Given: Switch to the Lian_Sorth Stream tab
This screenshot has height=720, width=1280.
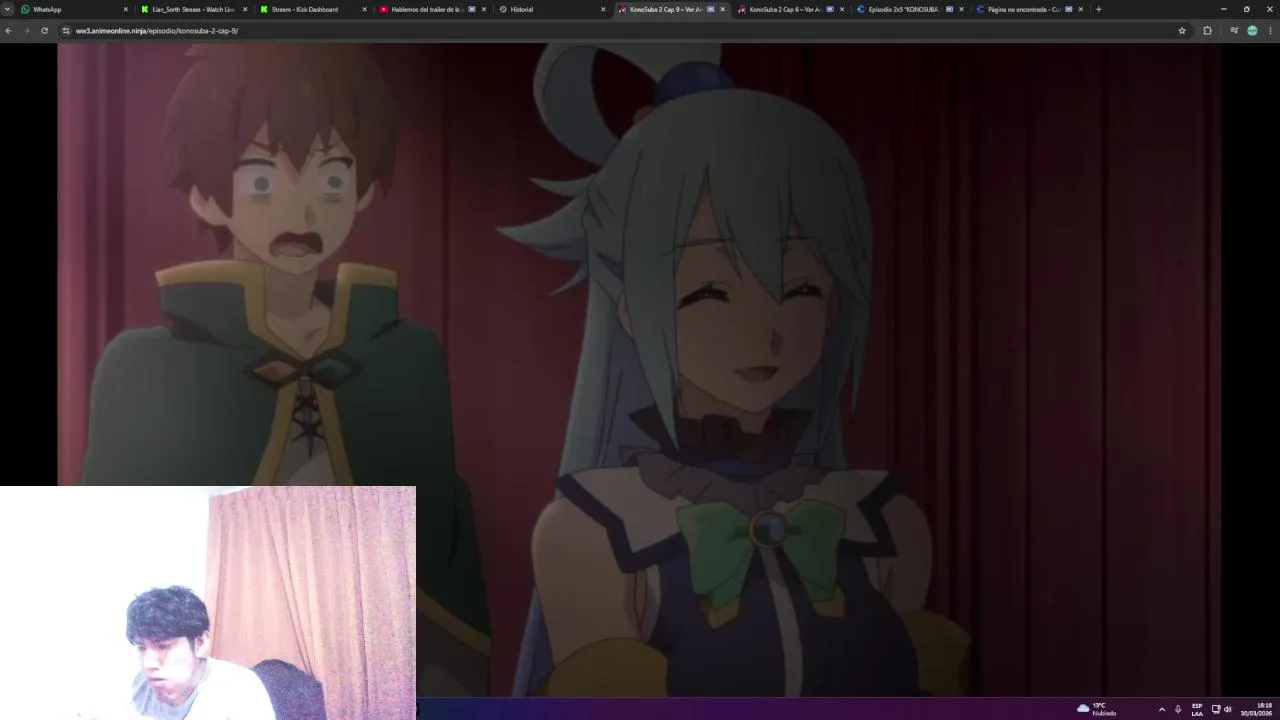Looking at the screenshot, I should tap(193, 9).
